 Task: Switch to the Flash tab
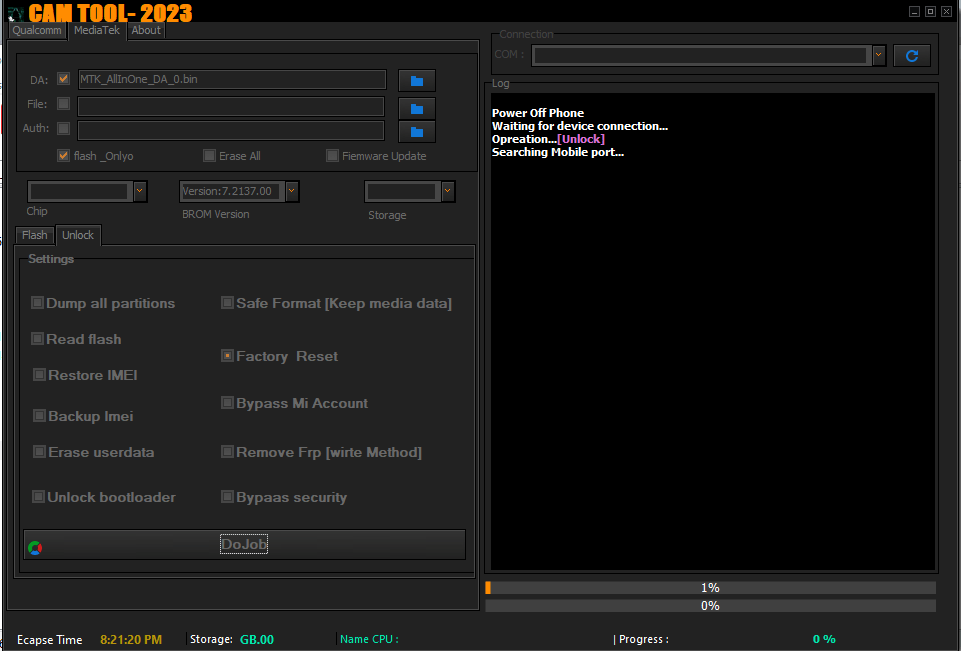[x=33, y=235]
